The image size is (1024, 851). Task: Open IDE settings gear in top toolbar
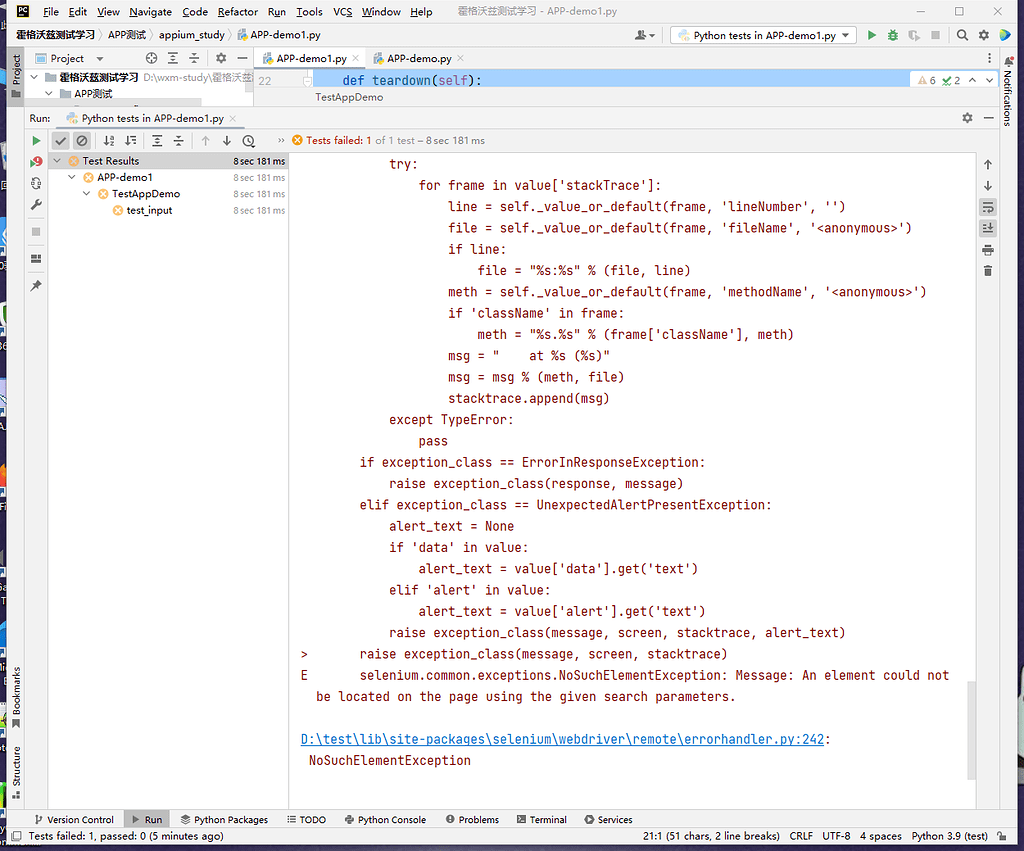coord(984,35)
